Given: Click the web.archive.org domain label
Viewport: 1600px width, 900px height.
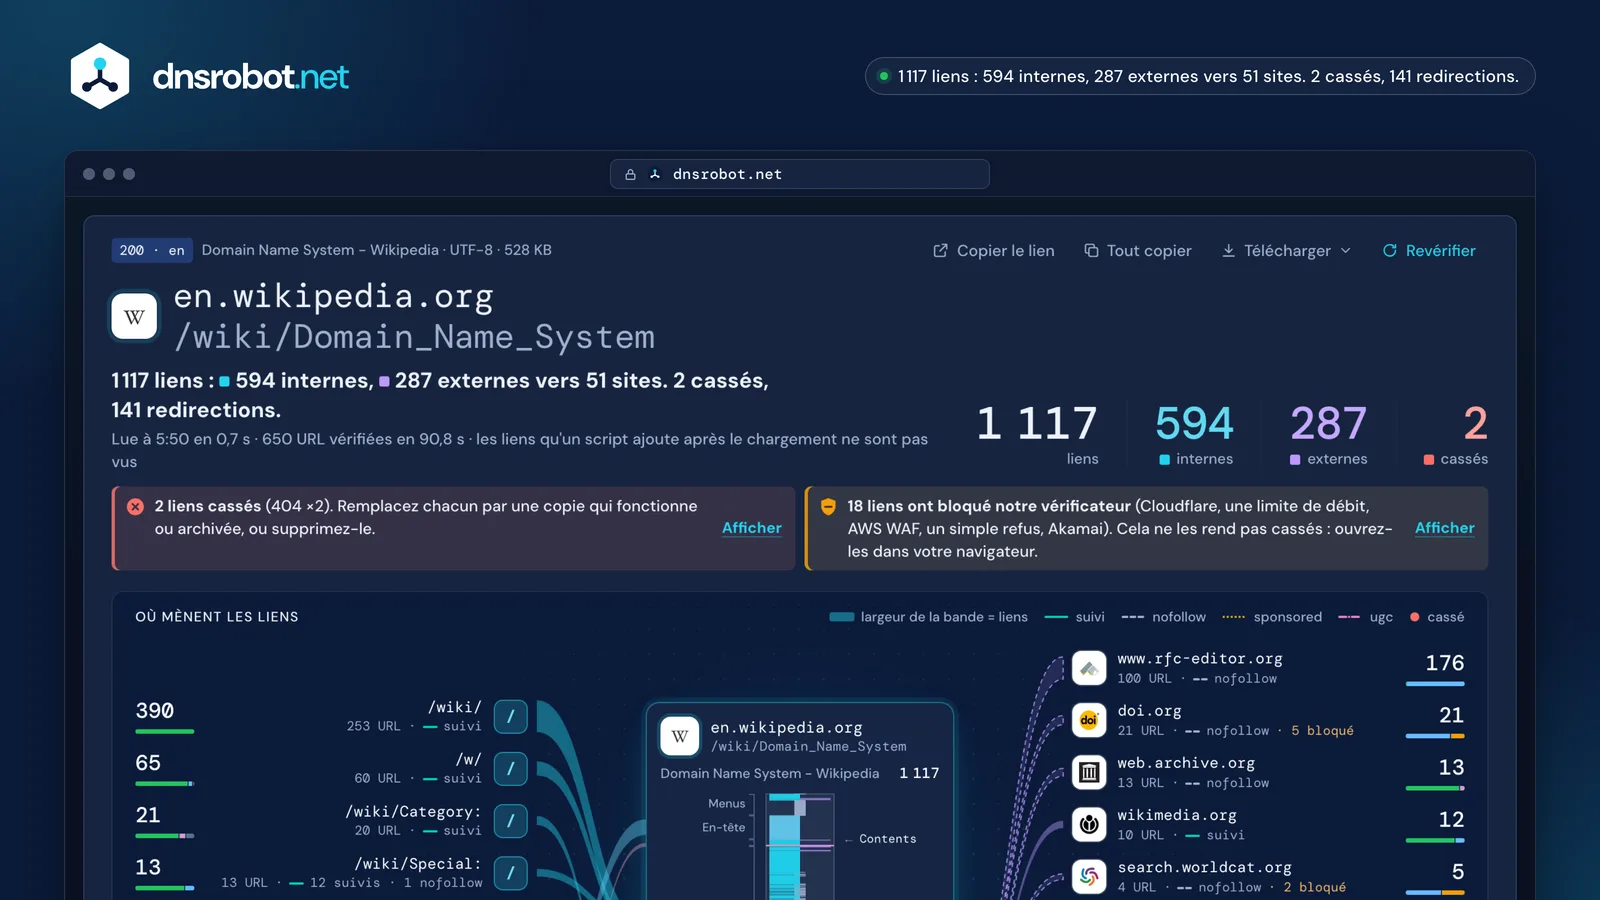Looking at the screenshot, I should click(1186, 763).
